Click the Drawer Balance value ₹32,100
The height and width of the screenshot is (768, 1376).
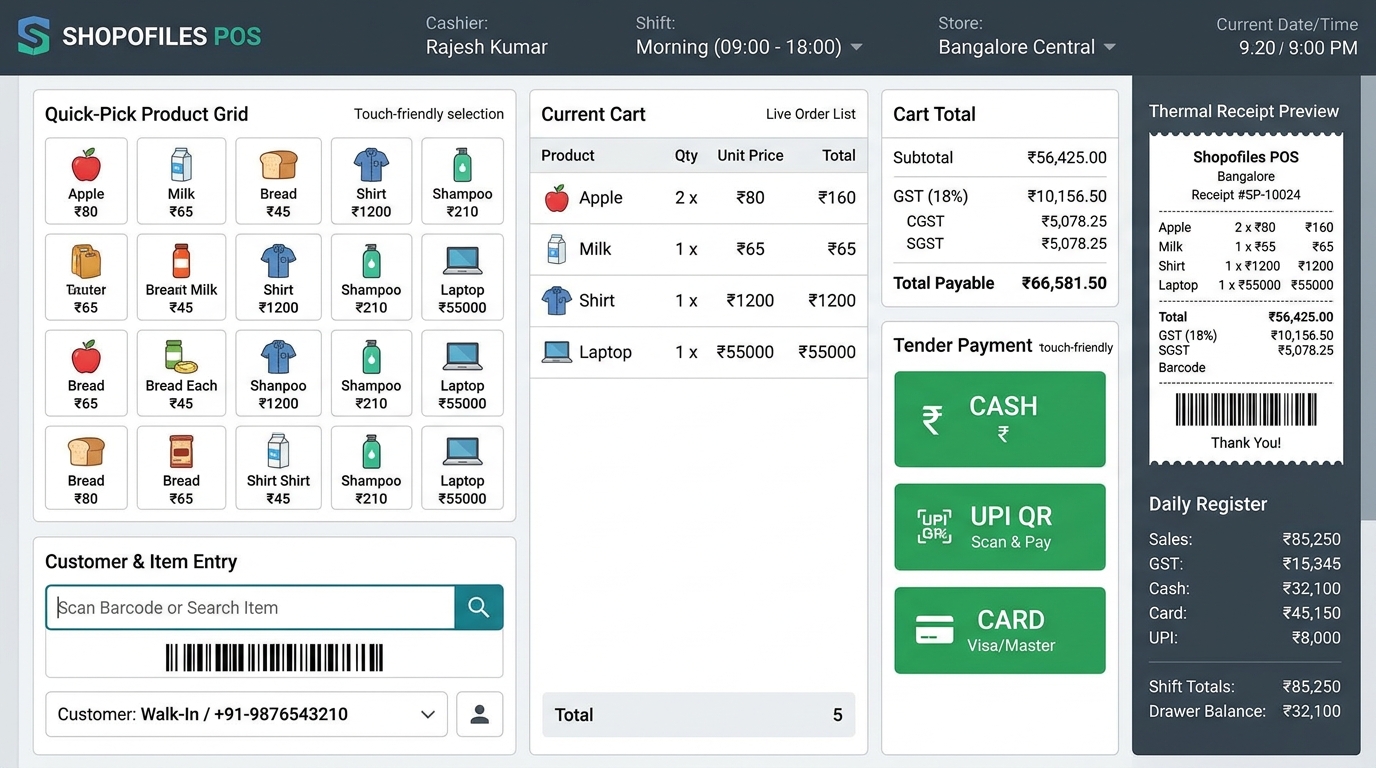1312,711
